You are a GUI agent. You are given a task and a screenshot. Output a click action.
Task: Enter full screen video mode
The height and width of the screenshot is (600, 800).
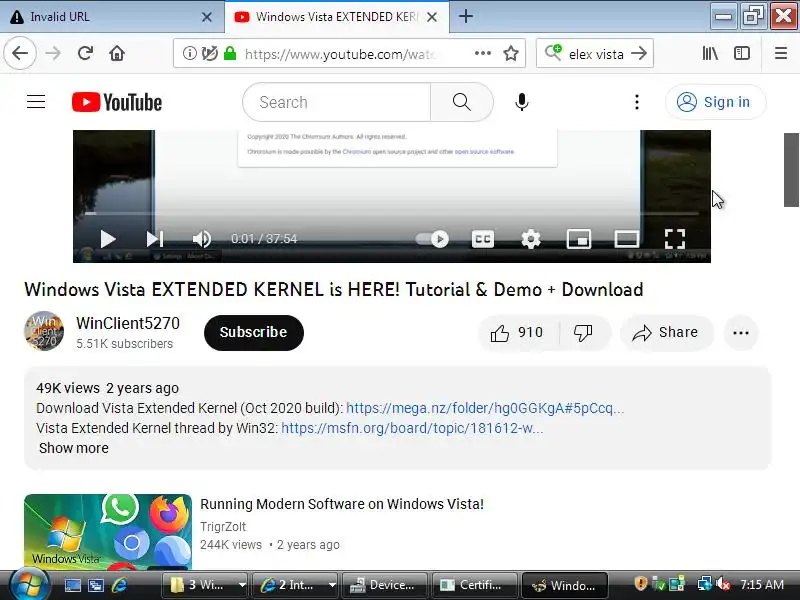click(x=675, y=239)
